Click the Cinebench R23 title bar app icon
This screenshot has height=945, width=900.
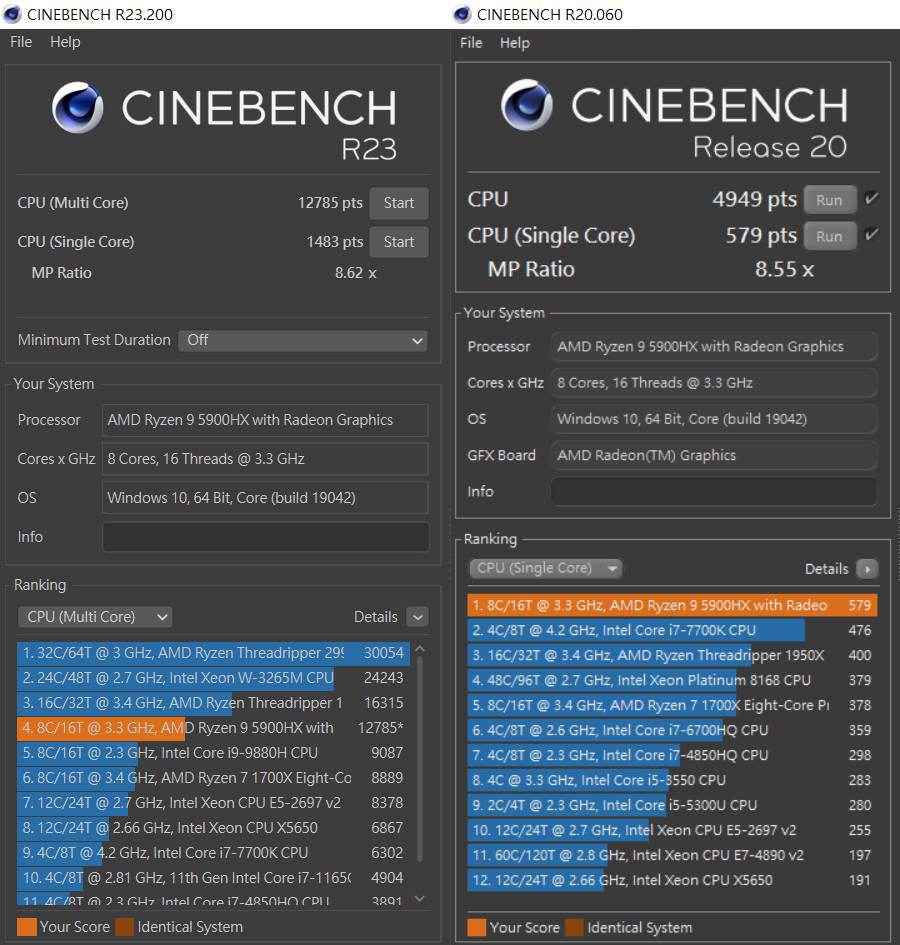pyautogui.click(x=12, y=14)
